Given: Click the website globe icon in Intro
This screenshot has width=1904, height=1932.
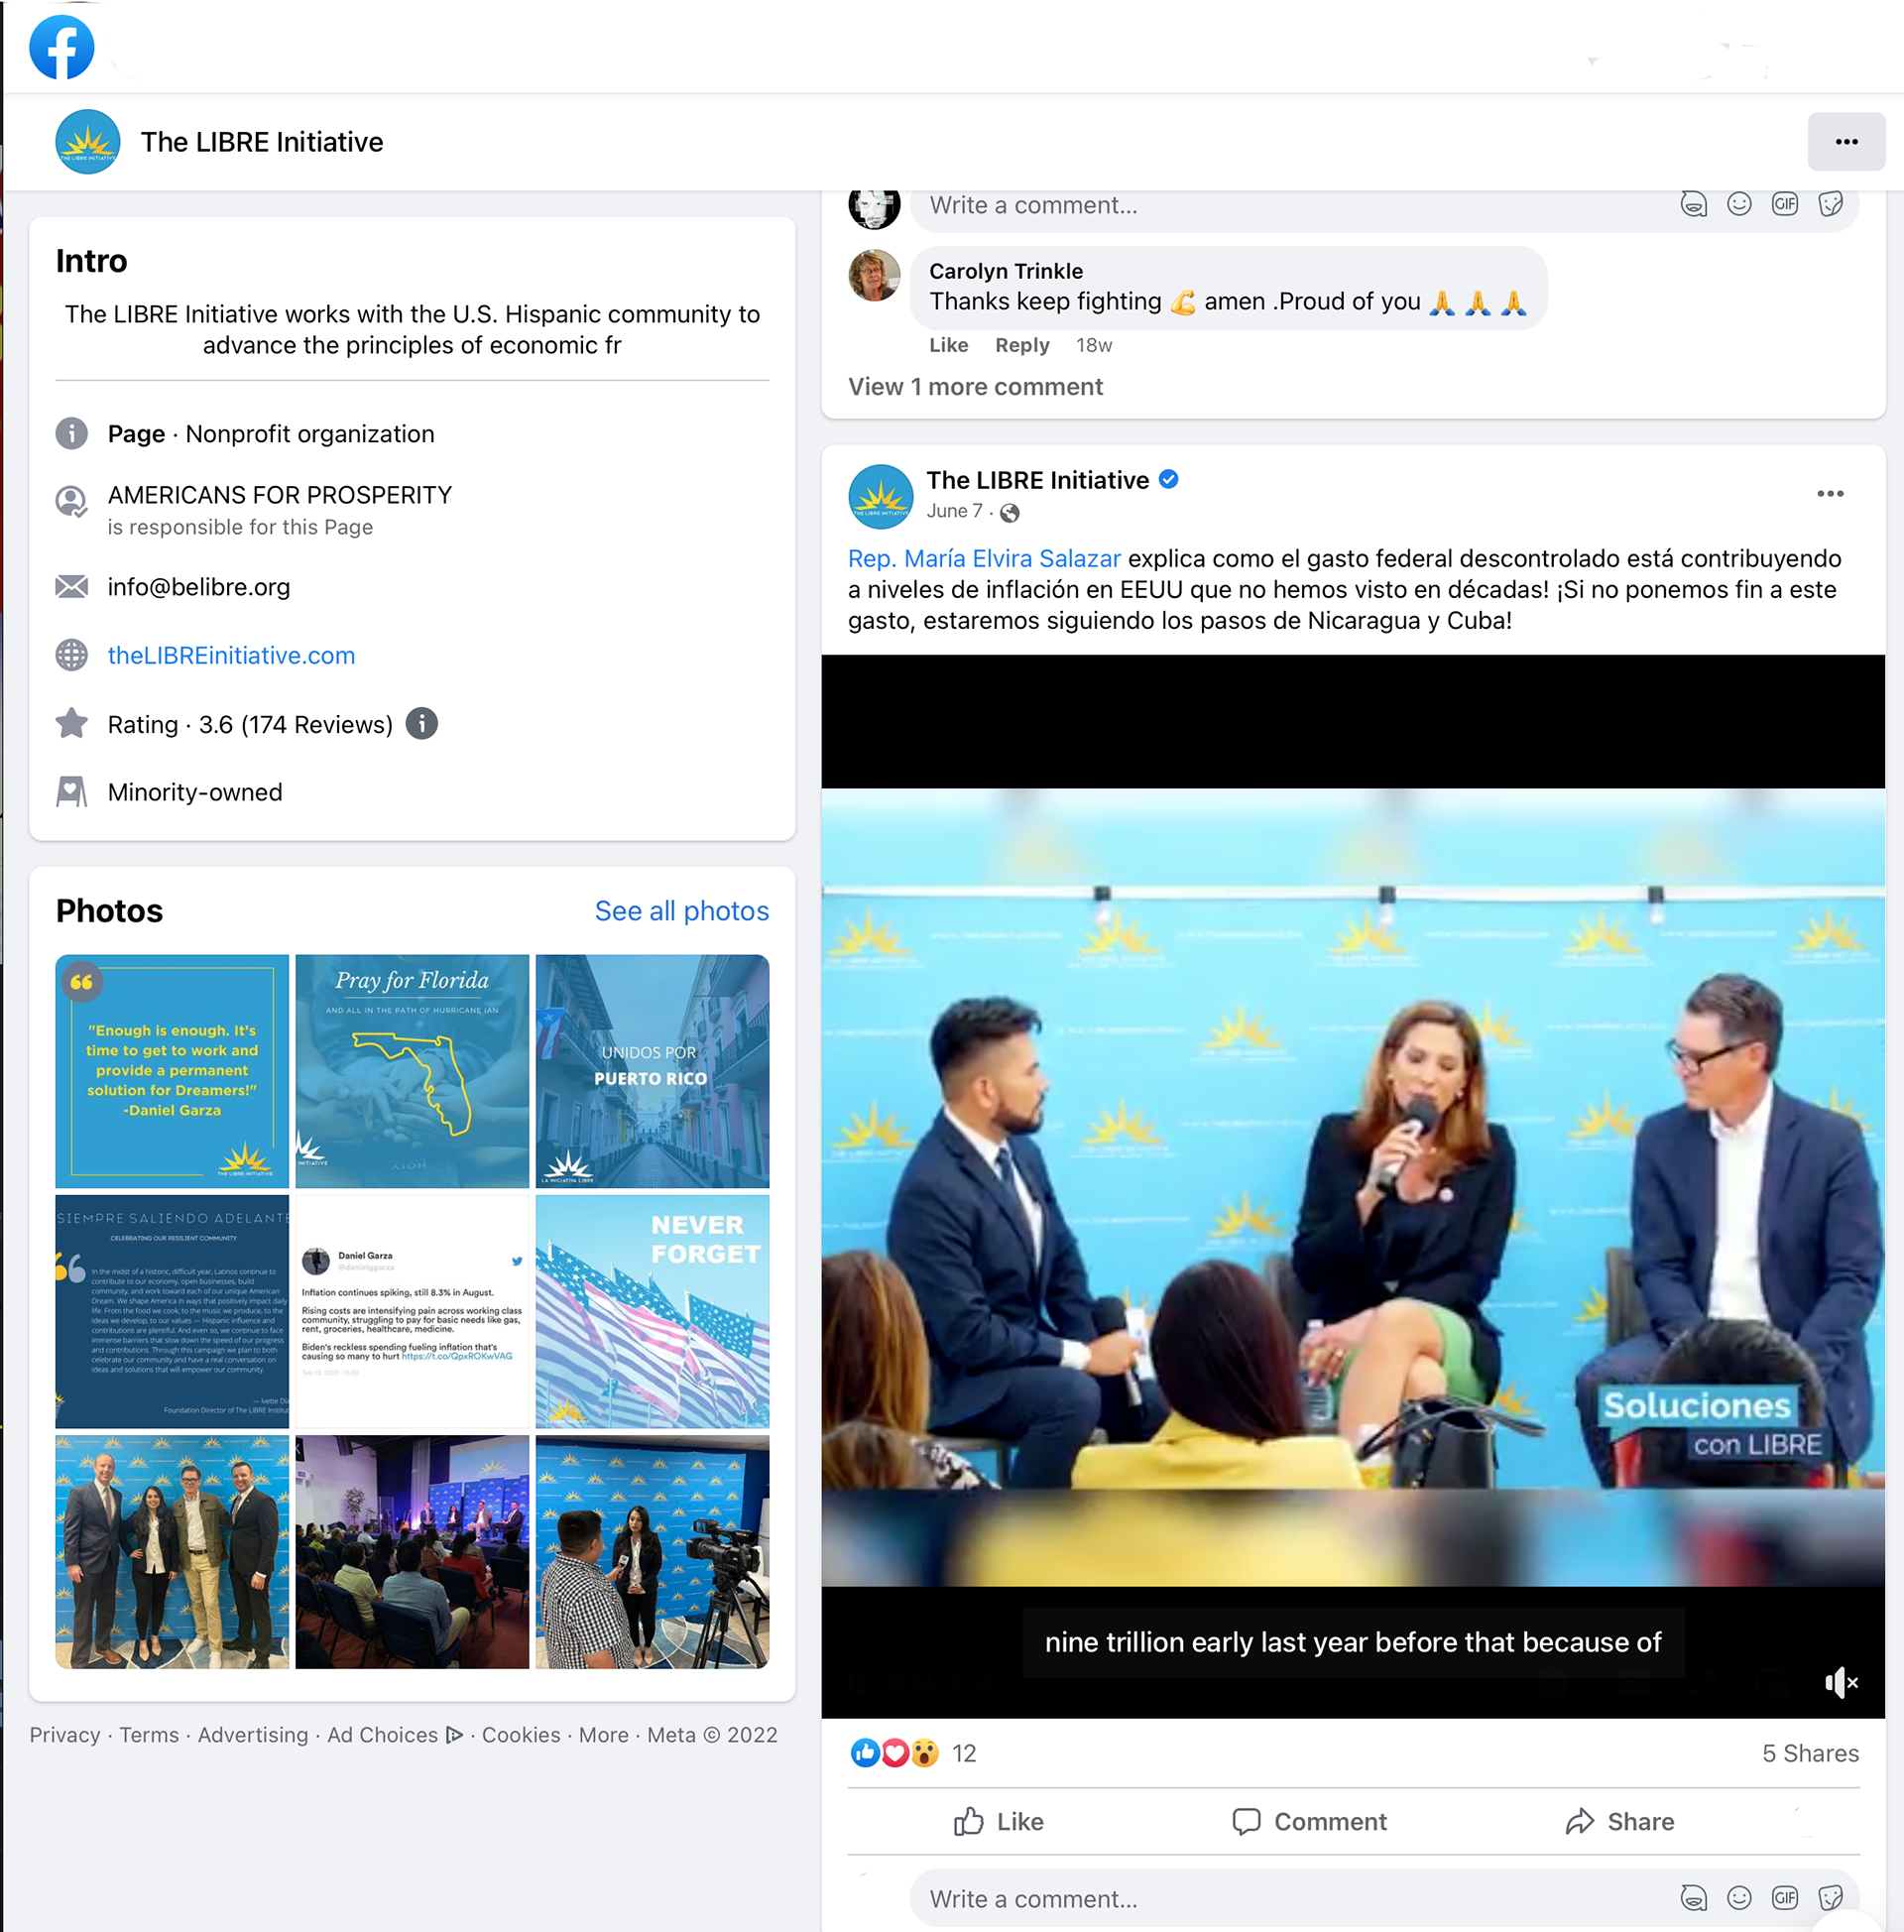Looking at the screenshot, I should (71, 655).
